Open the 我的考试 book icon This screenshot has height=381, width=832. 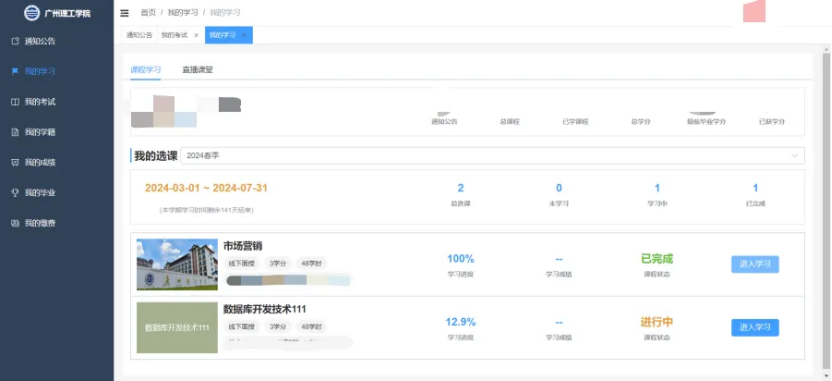[15, 101]
